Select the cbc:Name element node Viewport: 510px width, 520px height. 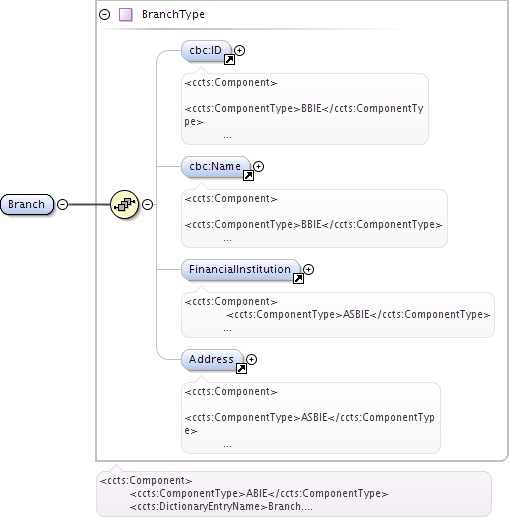[x=215, y=167]
